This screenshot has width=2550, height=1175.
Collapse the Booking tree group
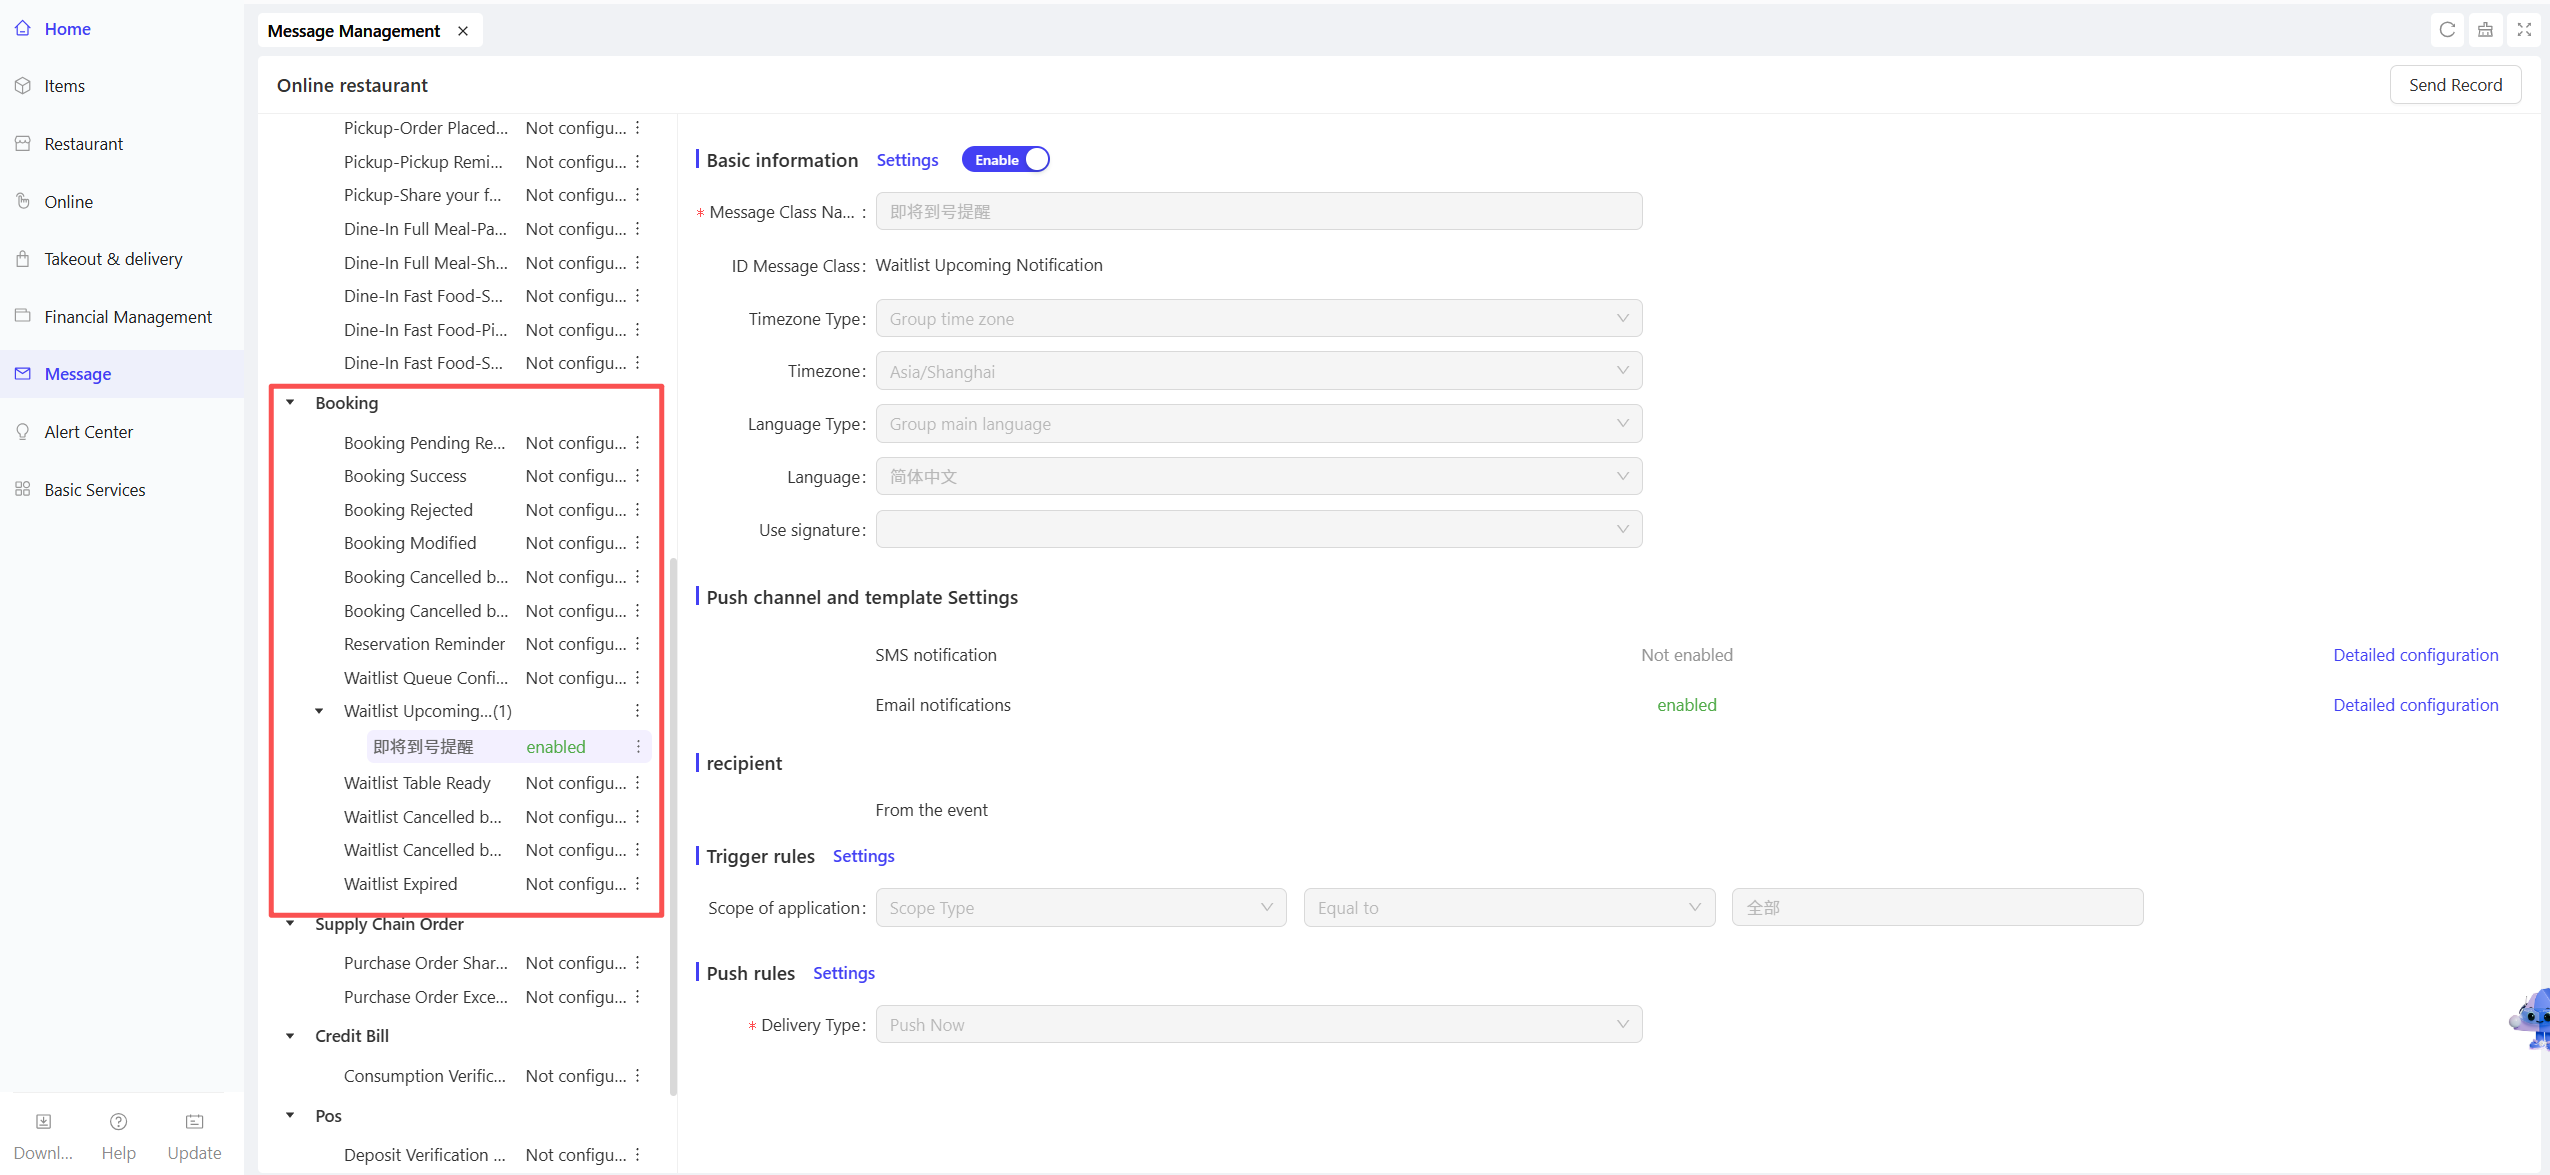click(x=290, y=403)
